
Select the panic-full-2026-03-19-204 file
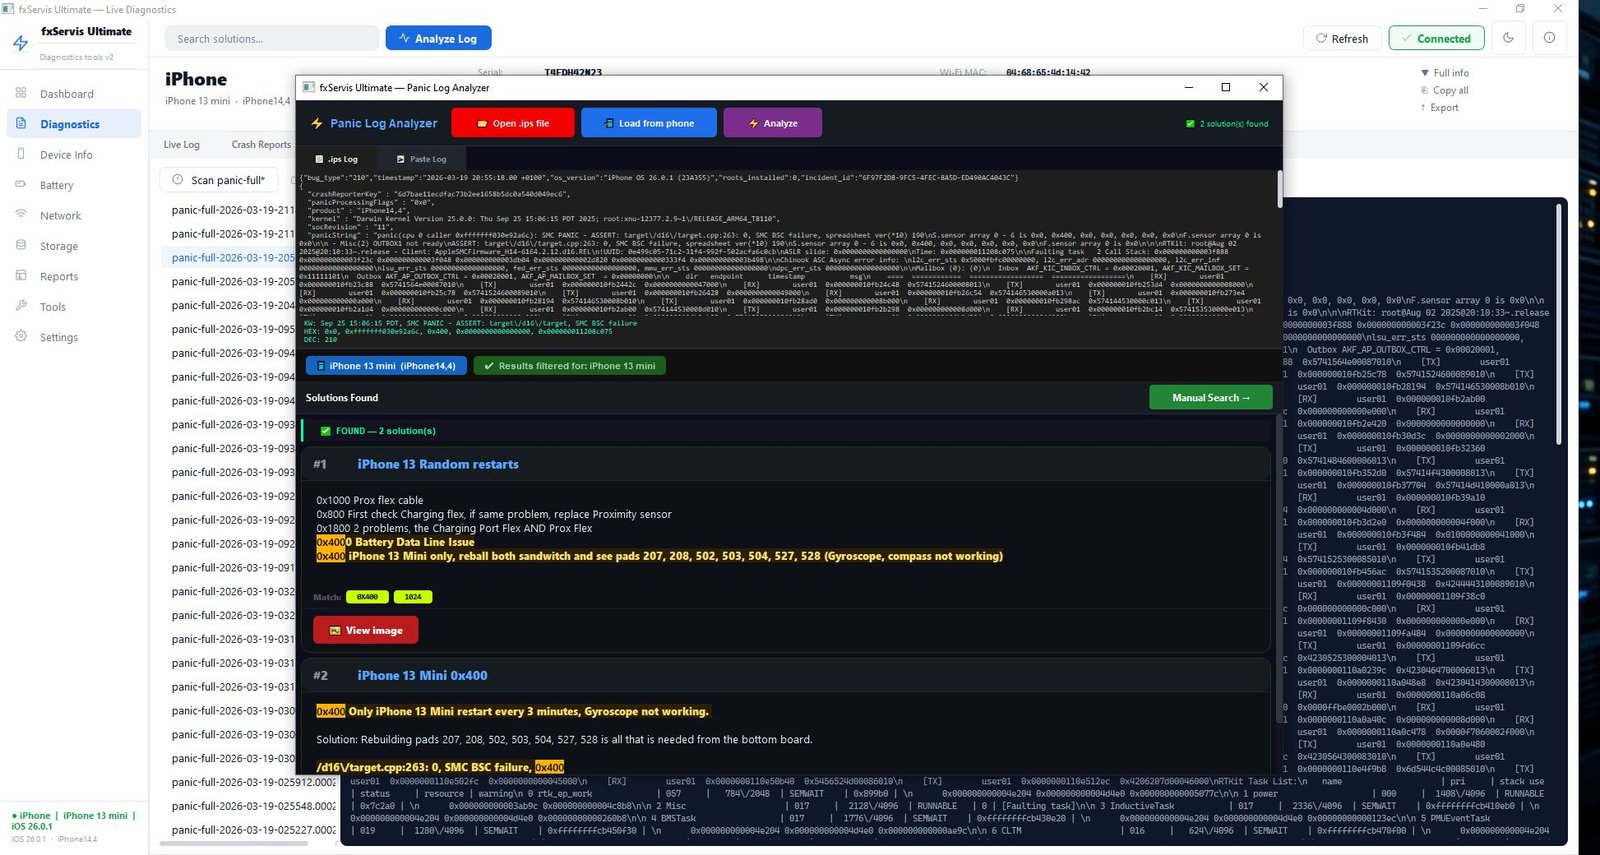[x=233, y=306]
